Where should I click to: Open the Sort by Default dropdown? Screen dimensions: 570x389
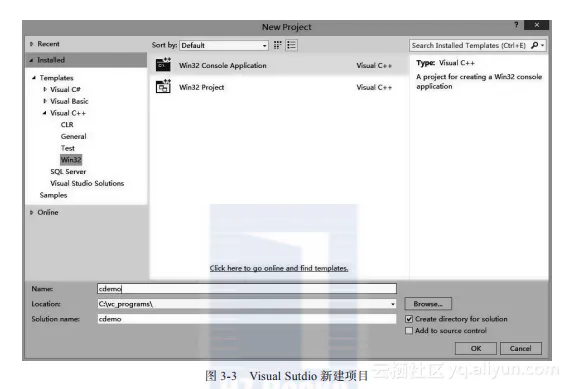click(224, 45)
